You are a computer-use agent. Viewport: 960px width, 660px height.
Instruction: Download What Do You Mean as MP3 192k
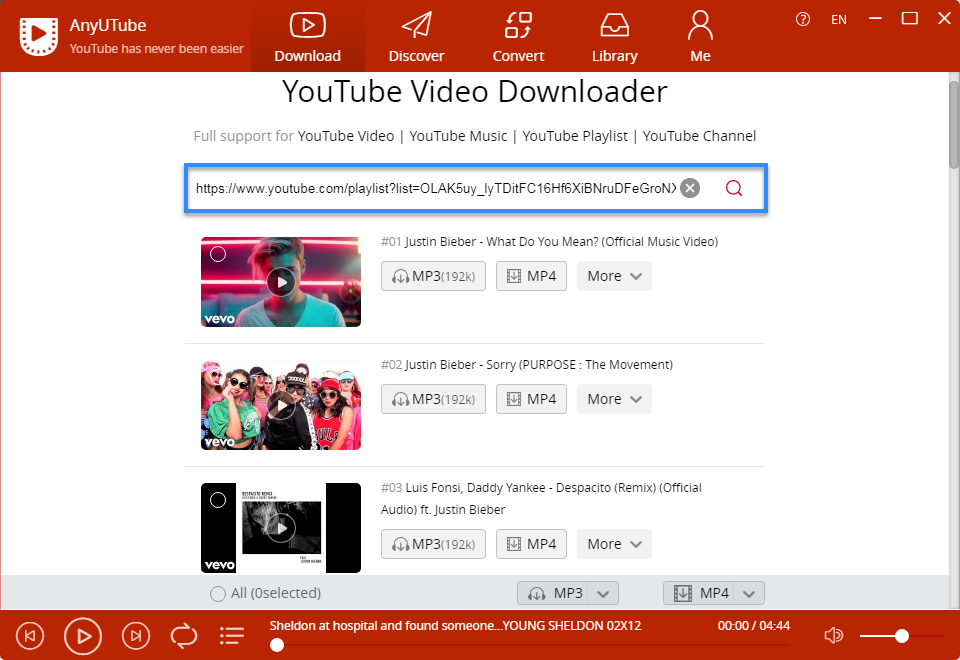pyautogui.click(x=433, y=276)
